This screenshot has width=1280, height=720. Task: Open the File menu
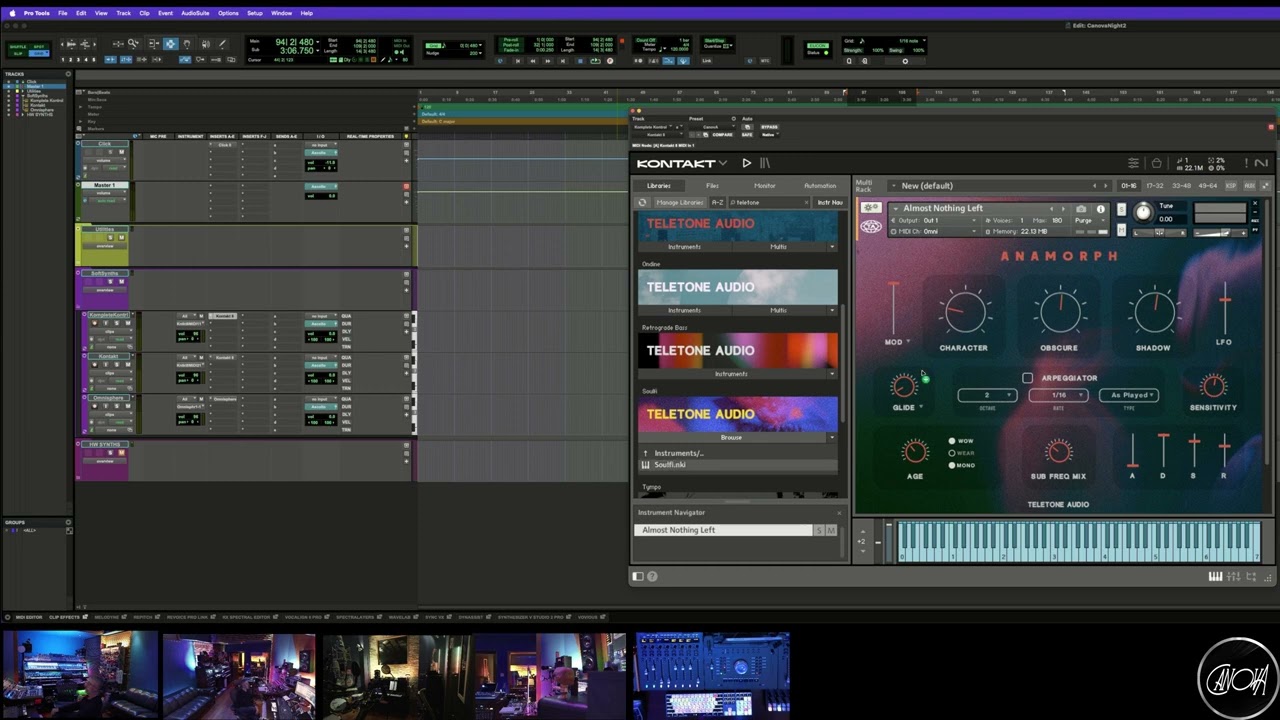(x=62, y=13)
